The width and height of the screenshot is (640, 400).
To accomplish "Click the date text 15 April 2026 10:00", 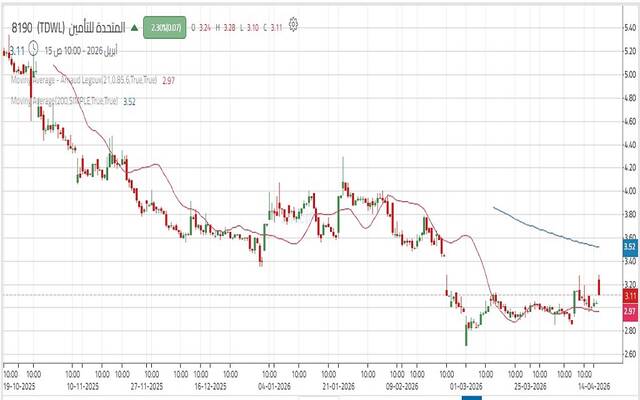I will point(81,48).
